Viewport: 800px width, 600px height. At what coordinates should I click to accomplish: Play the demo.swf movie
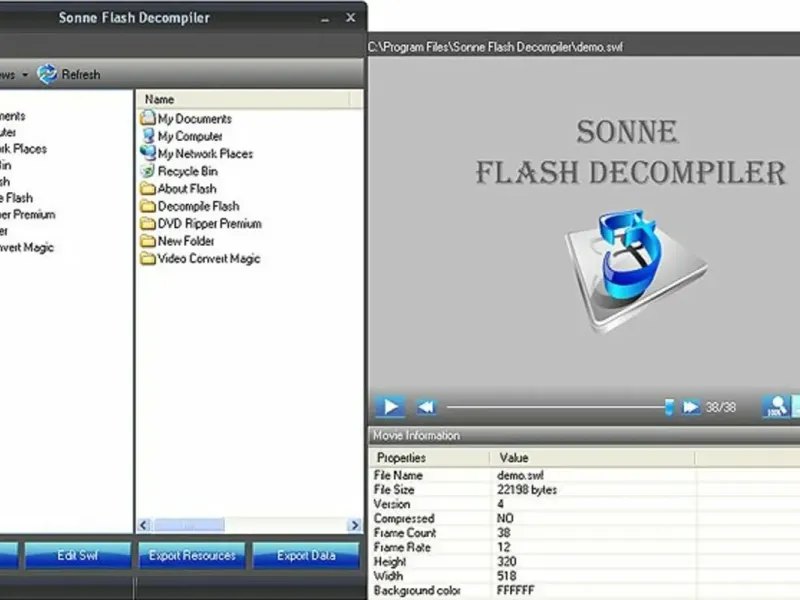click(x=390, y=407)
